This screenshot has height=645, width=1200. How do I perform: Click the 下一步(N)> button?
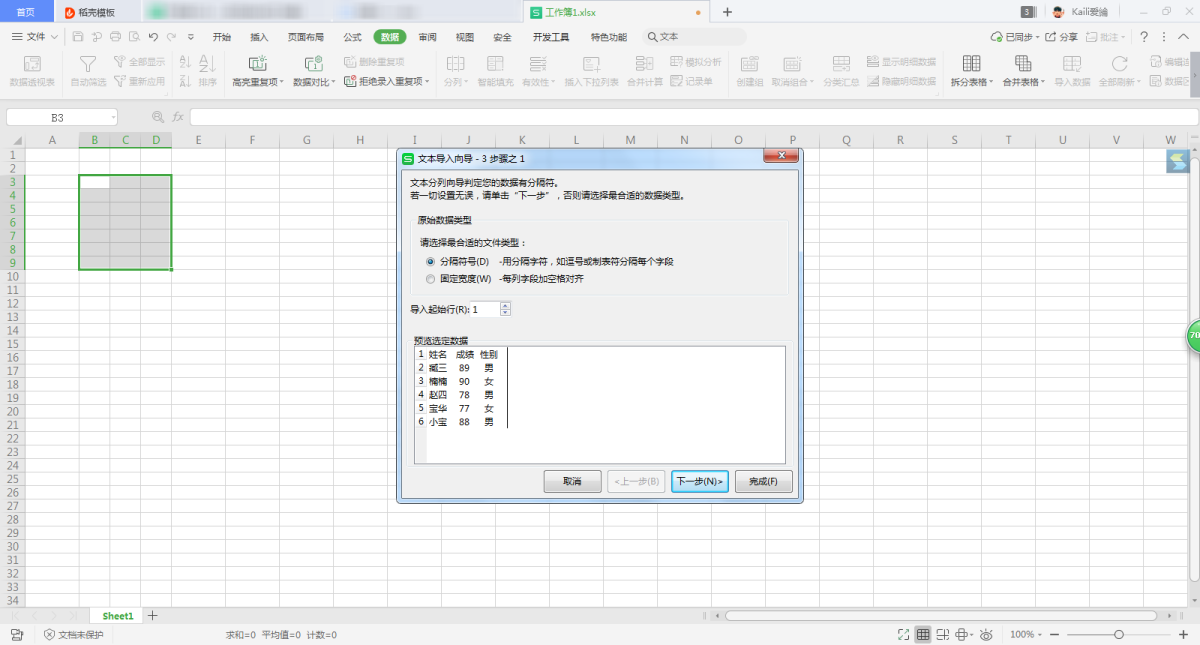point(699,481)
